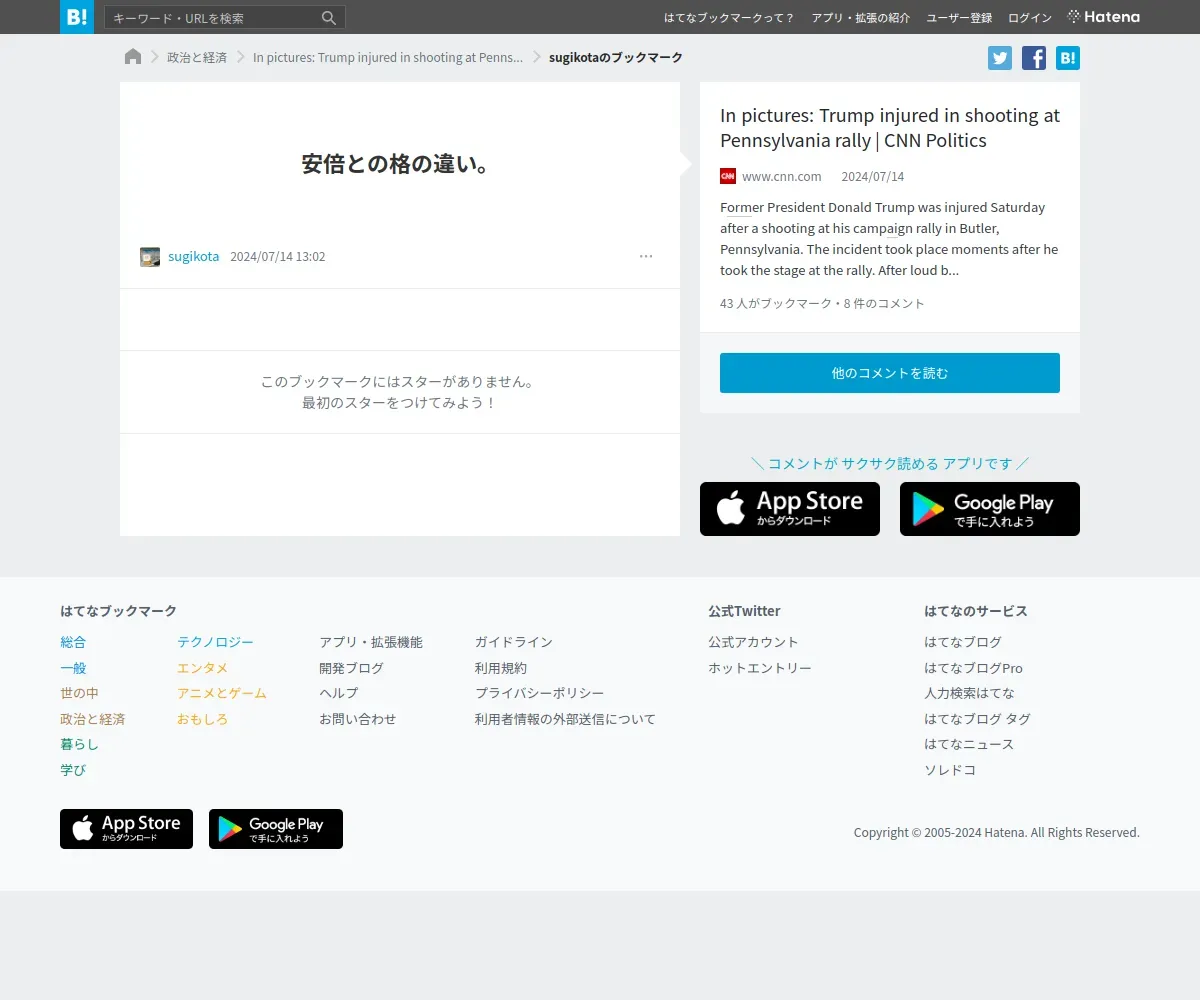Viewport: 1200px width, 1000px height.
Task: Open 政治と経済 breadcrumb
Action: (x=197, y=58)
